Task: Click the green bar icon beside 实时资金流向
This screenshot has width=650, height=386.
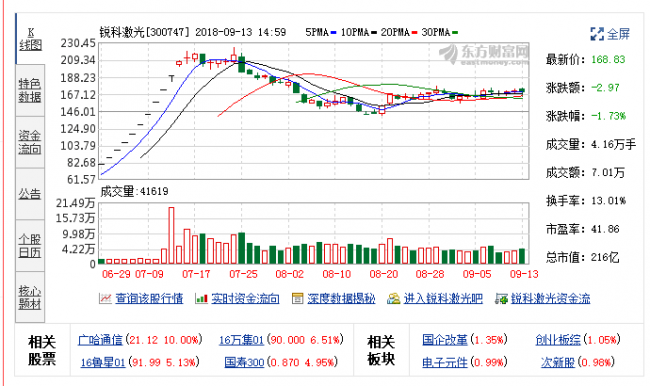Action: point(201,298)
